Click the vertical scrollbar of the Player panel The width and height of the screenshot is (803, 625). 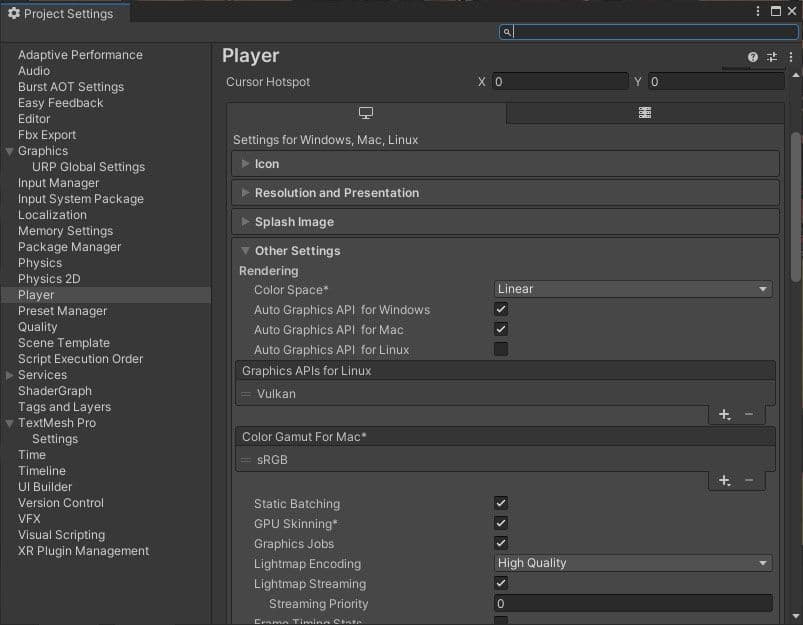point(796,200)
